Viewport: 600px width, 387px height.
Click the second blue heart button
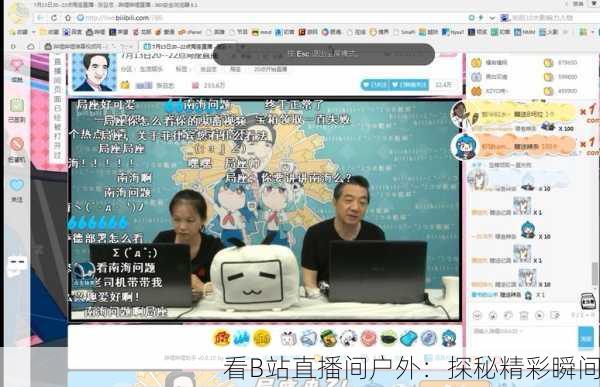(x=409, y=85)
